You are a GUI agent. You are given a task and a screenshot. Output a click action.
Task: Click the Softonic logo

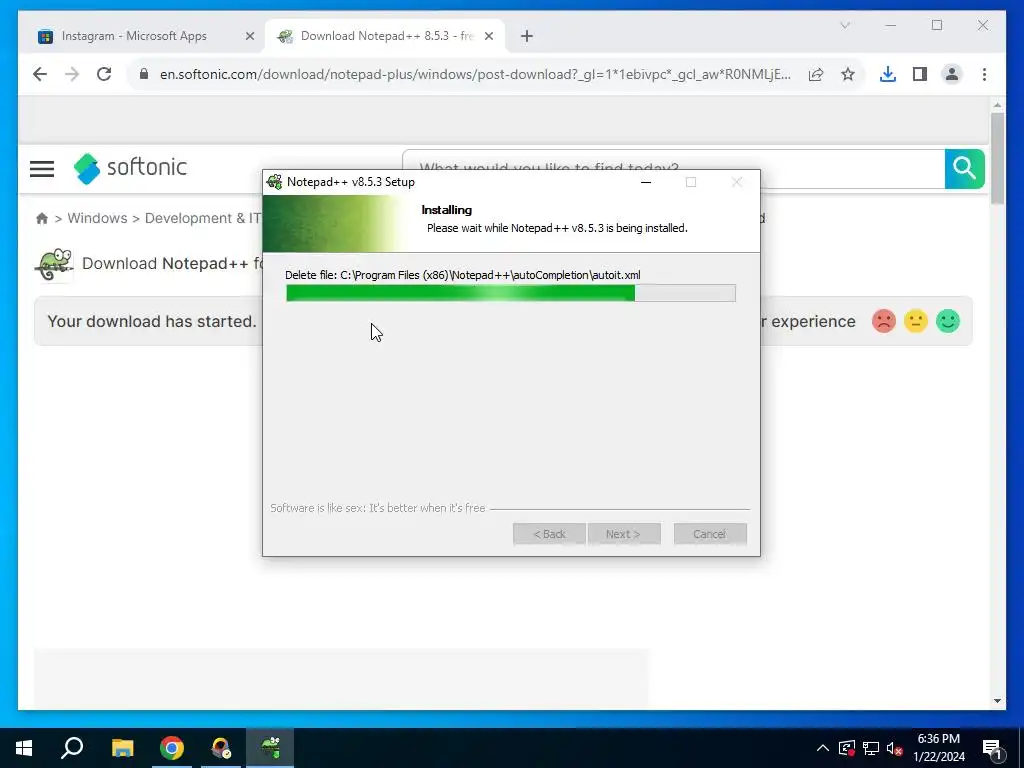[130, 168]
